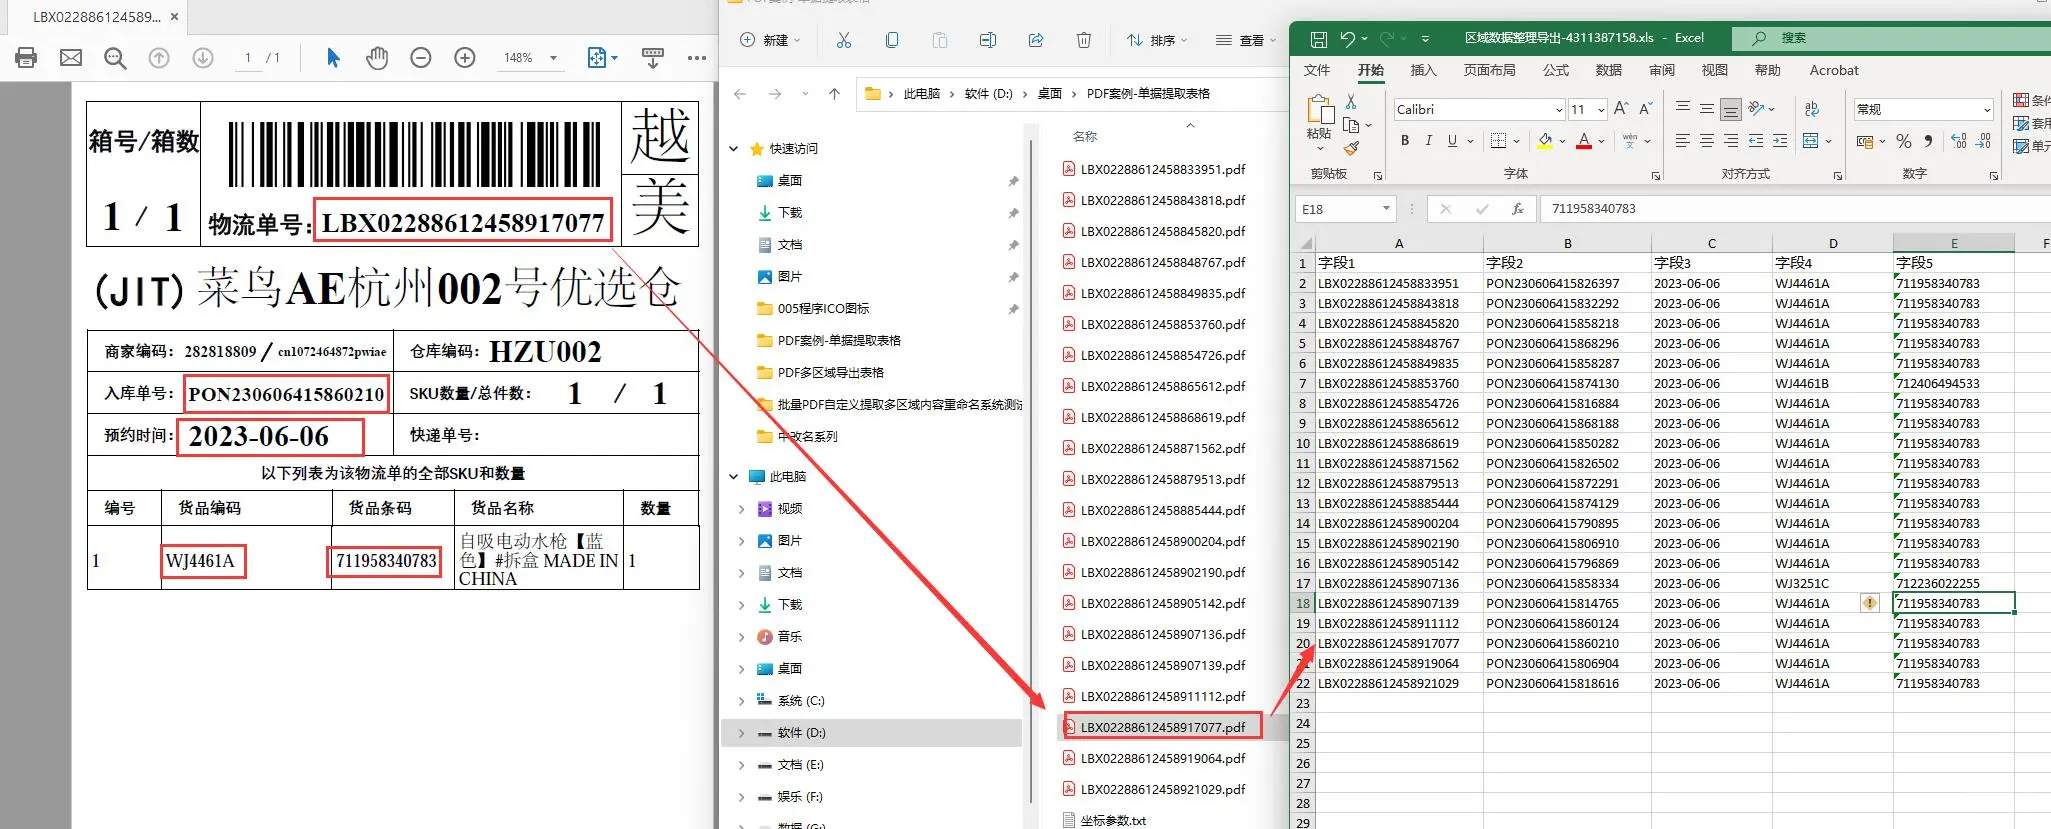The image size is (2051, 829).
Task: Click the merge and center icon
Action: tap(1810, 141)
